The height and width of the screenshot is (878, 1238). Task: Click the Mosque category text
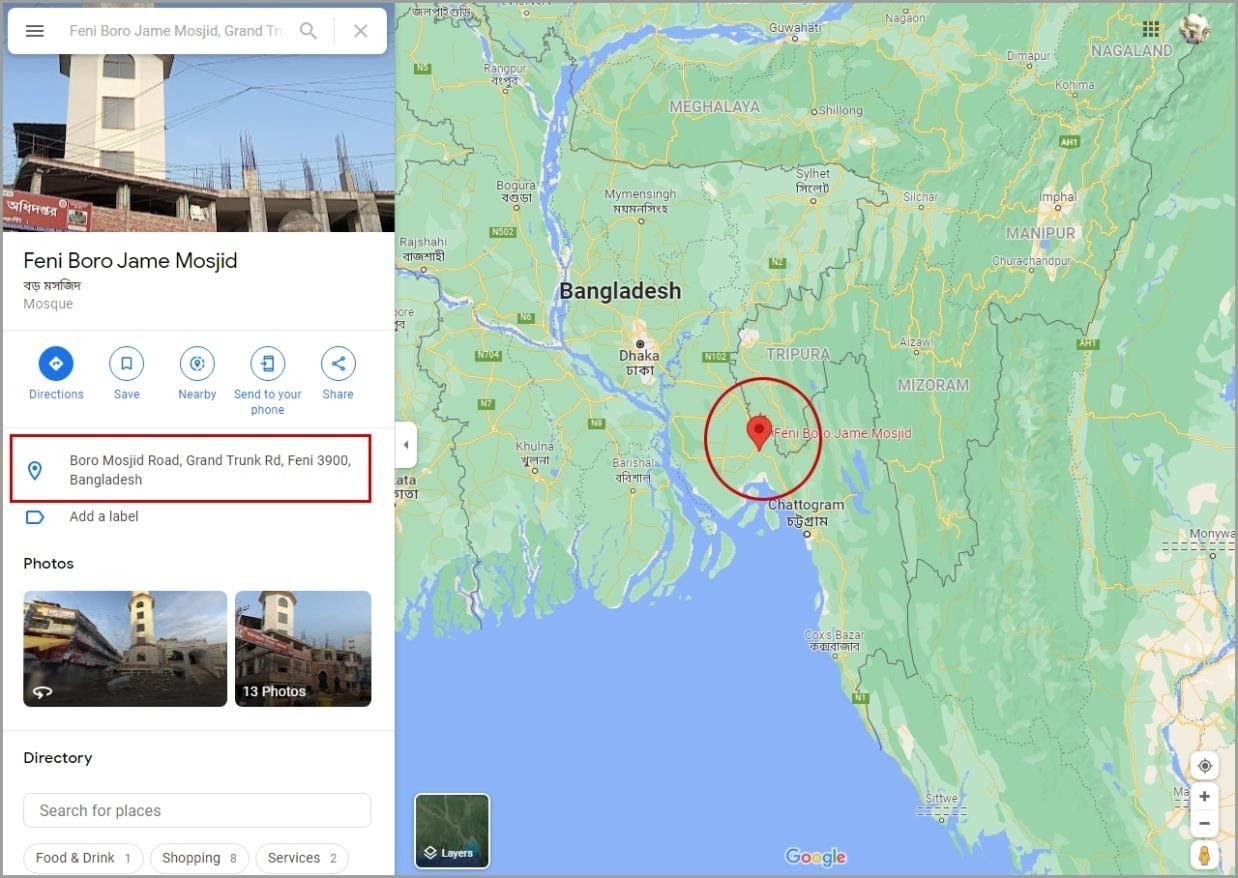click(x=48, y=304)
